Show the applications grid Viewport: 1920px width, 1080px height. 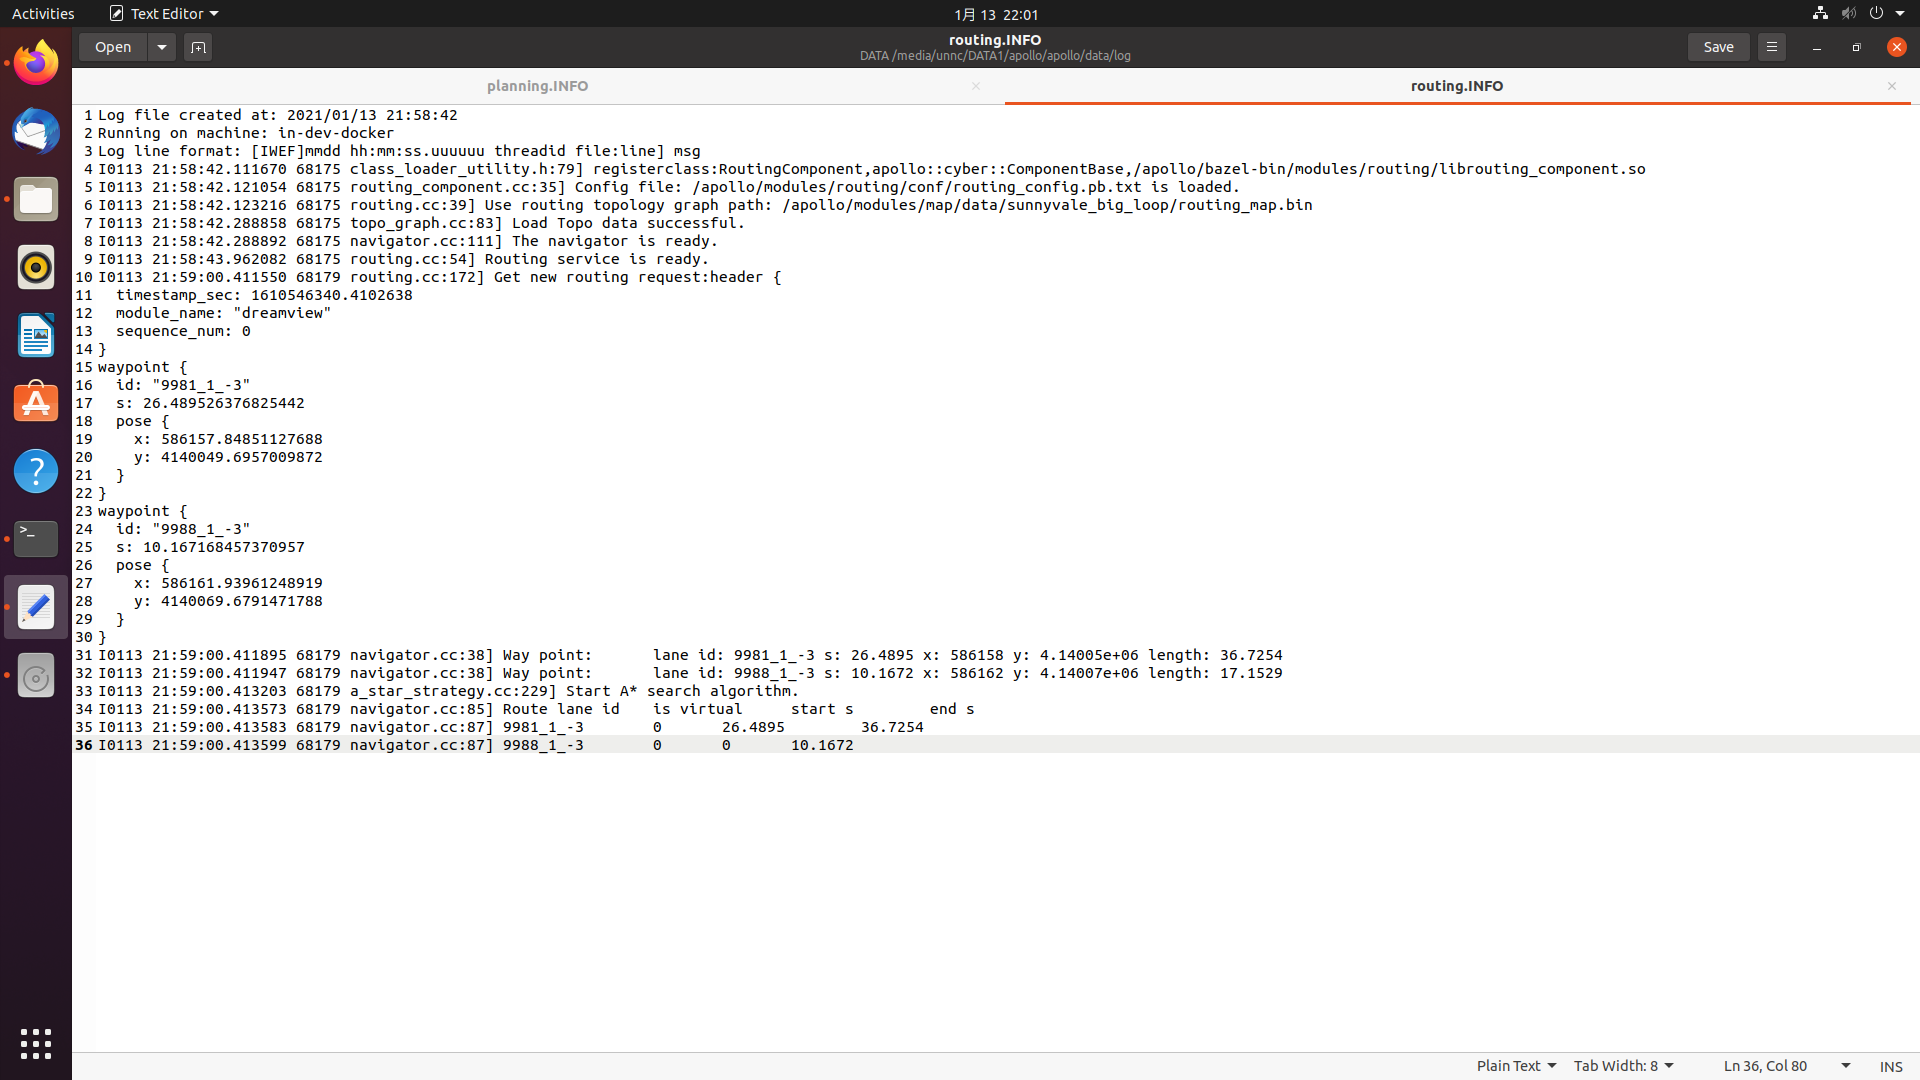point(35,1043)
